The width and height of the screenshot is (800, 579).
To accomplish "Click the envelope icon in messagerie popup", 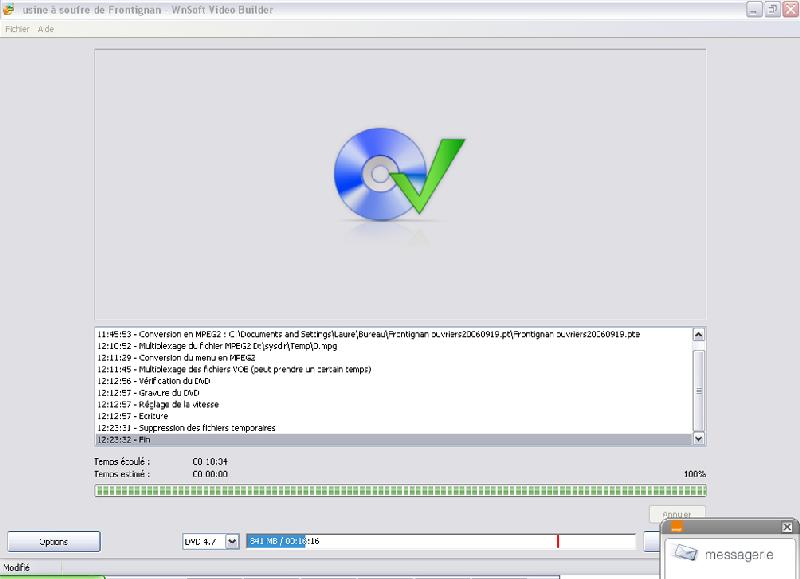I will (685, 553).
